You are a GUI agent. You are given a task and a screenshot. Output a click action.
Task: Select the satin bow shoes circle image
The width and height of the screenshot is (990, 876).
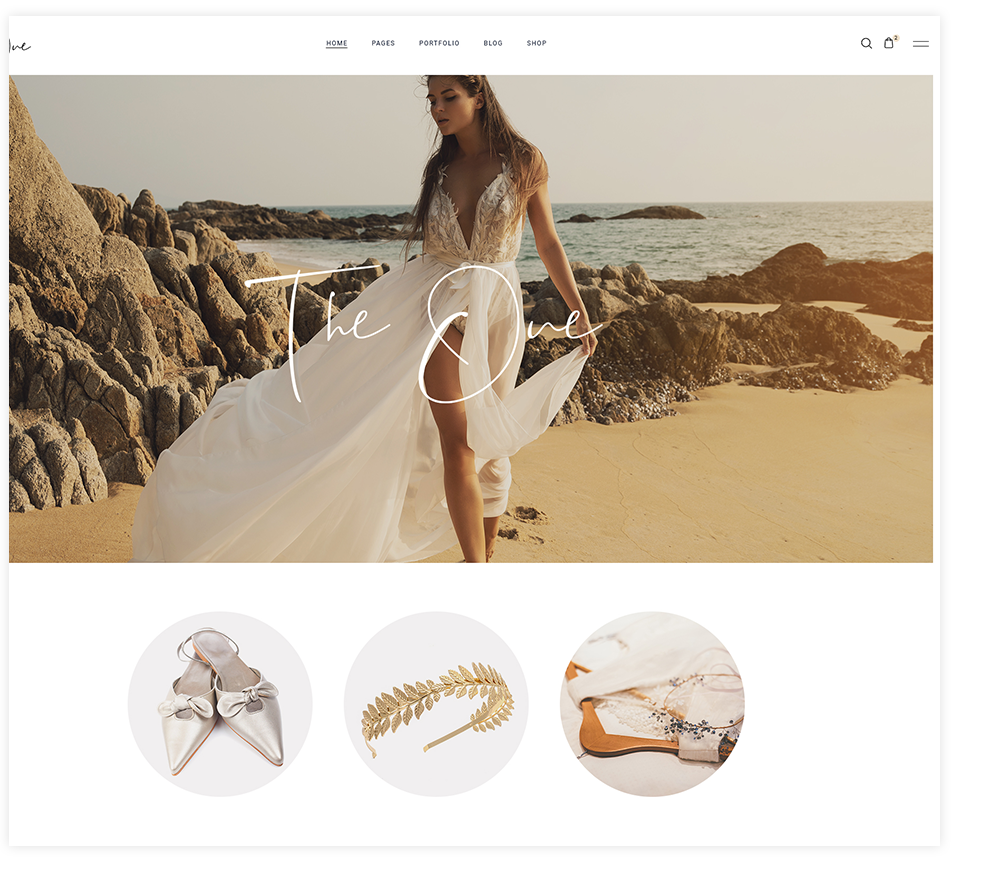click(x=220, y=704)
